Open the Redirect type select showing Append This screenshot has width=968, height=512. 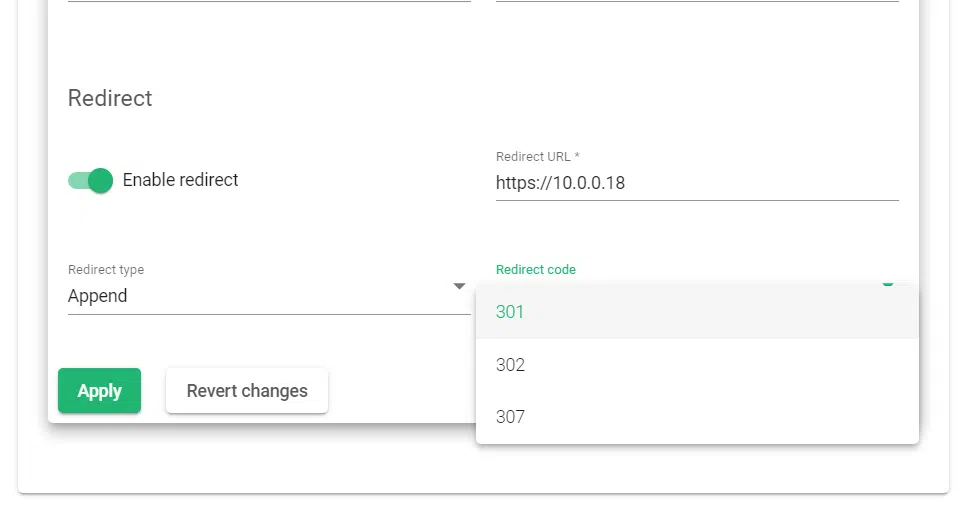(260, 296)
